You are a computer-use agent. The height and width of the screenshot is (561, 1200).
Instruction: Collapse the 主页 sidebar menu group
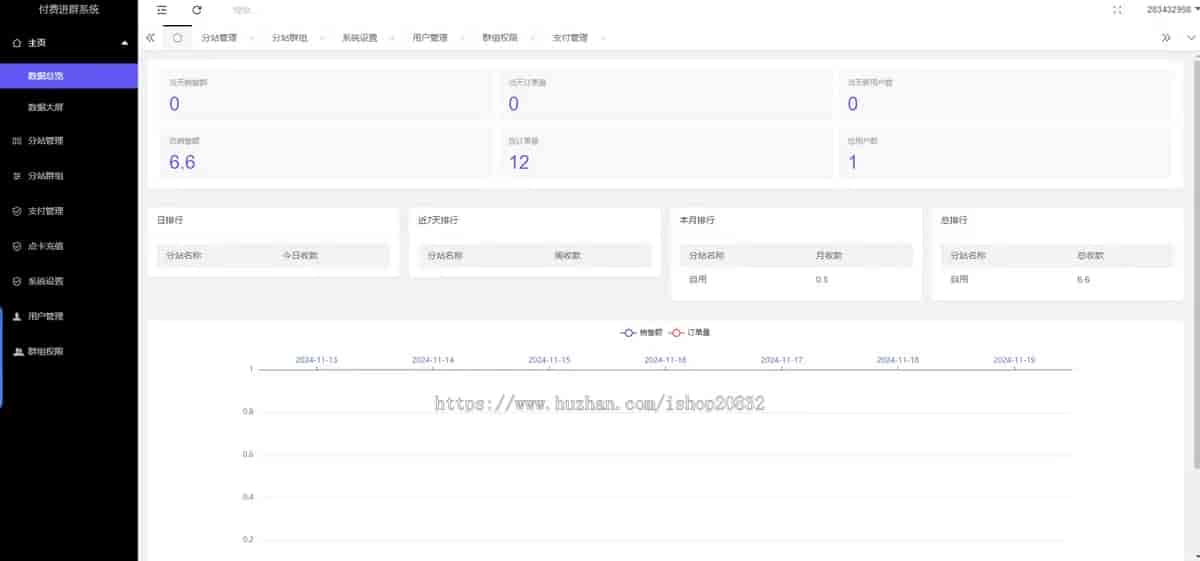point(123,44)
